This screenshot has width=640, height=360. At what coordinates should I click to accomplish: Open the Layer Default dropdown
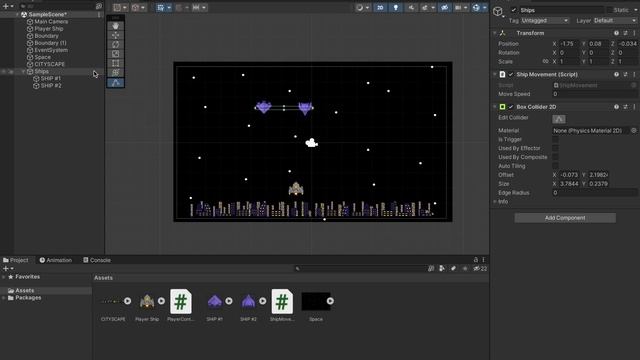click(615, 20)
